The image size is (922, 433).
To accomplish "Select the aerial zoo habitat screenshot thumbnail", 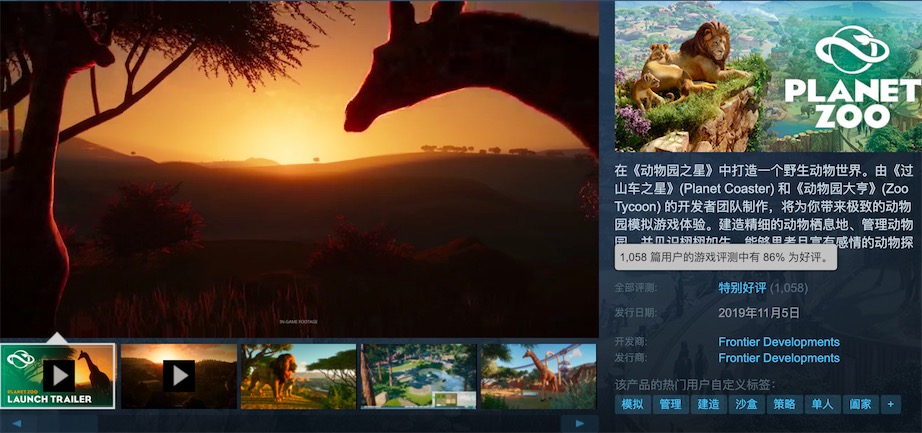I will 418,376.
